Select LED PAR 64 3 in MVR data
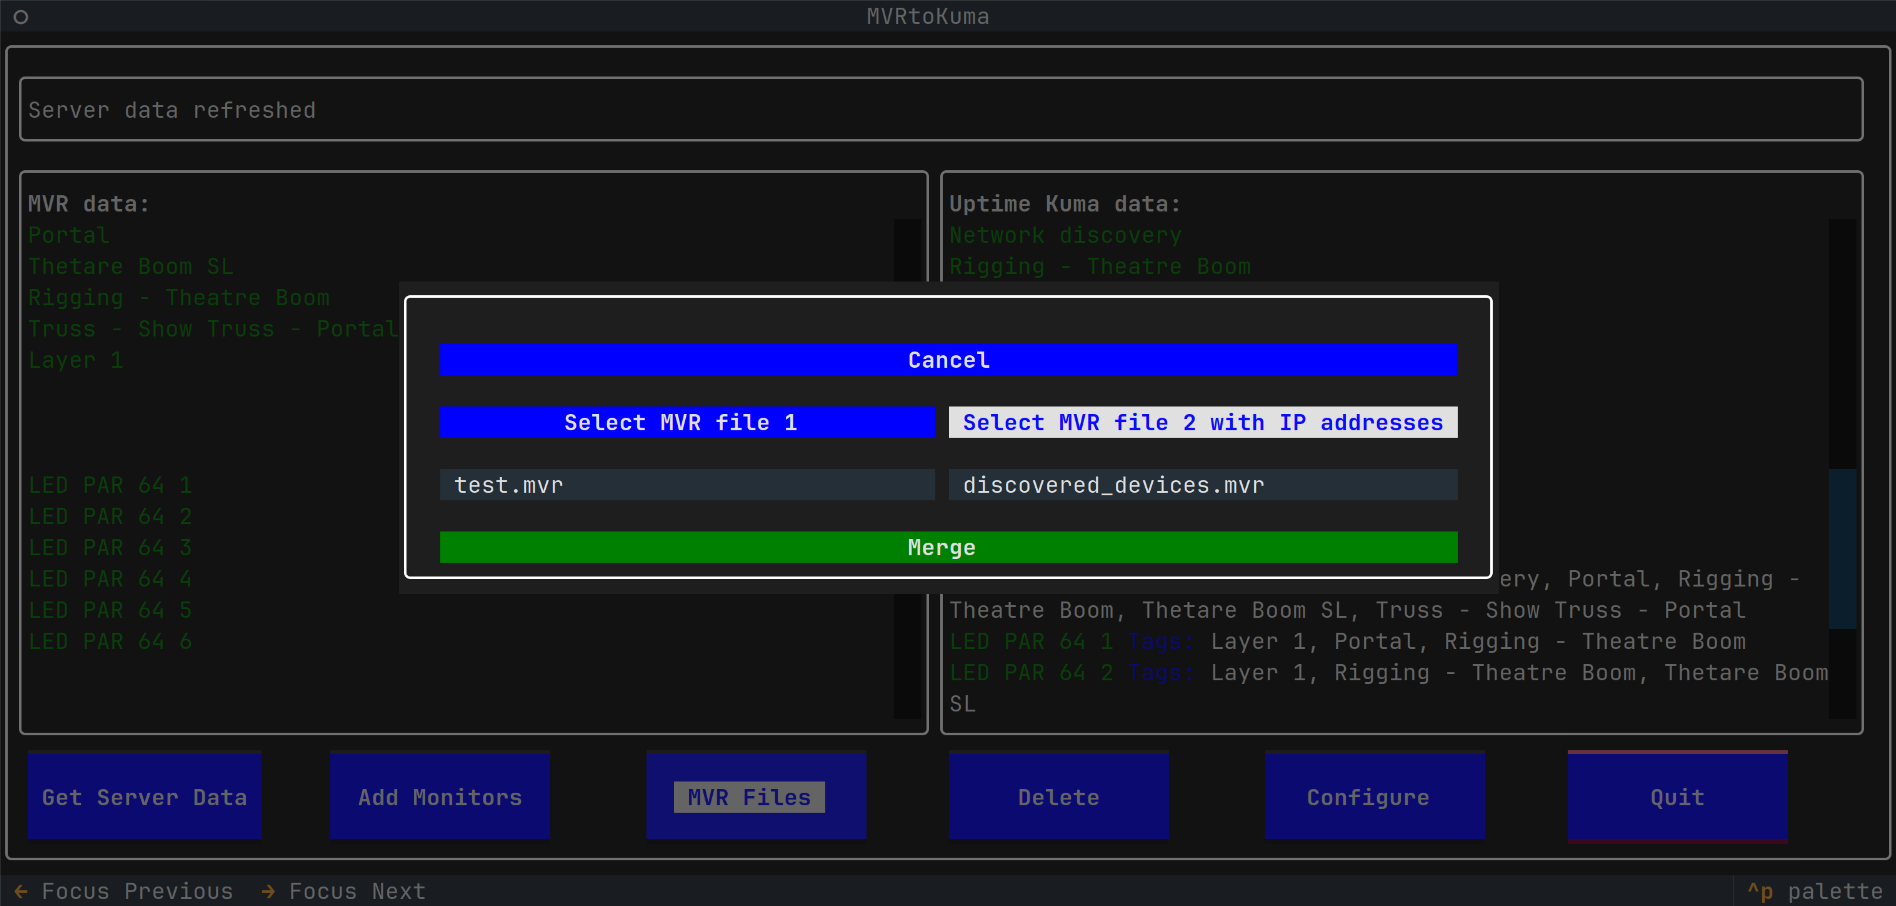Viewport: 1896px width, 906px height. click(x=110, y=547)
